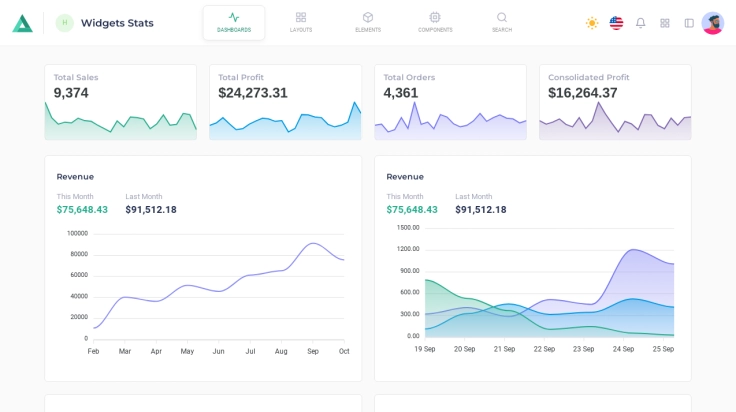
Task: Click the Consolidated Profit sparkline chart
Action: (615, 124)
